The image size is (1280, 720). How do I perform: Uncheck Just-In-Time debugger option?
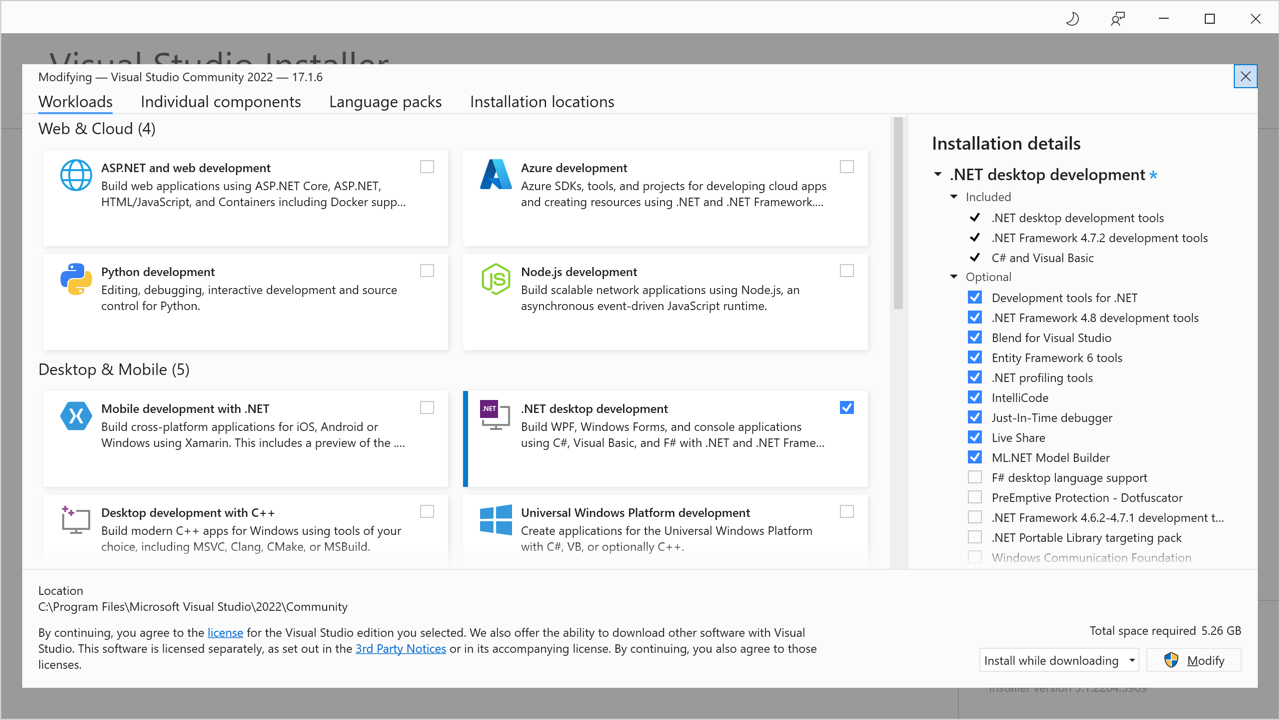pos(975,417)
